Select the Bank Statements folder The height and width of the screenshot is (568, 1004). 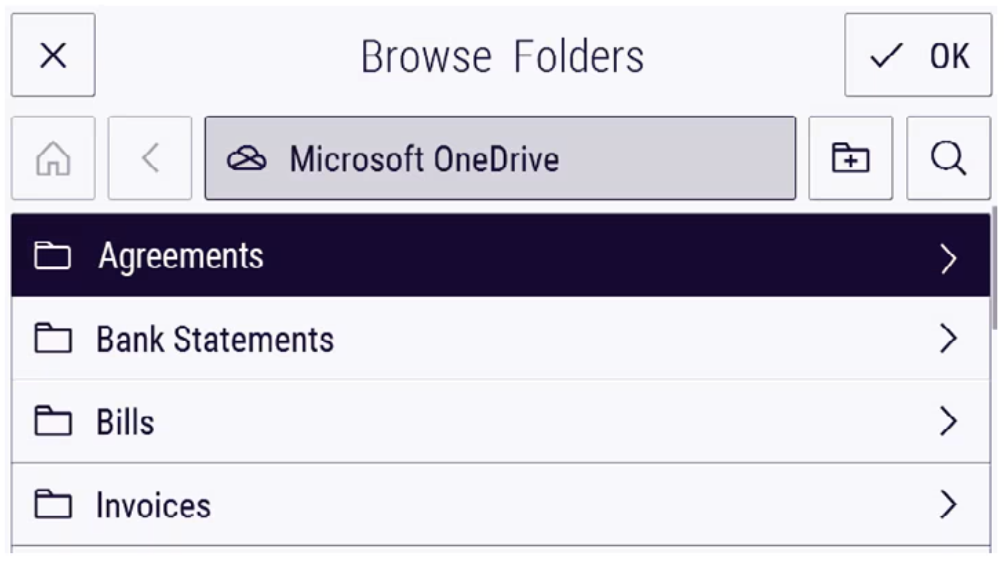pos(501,338)
